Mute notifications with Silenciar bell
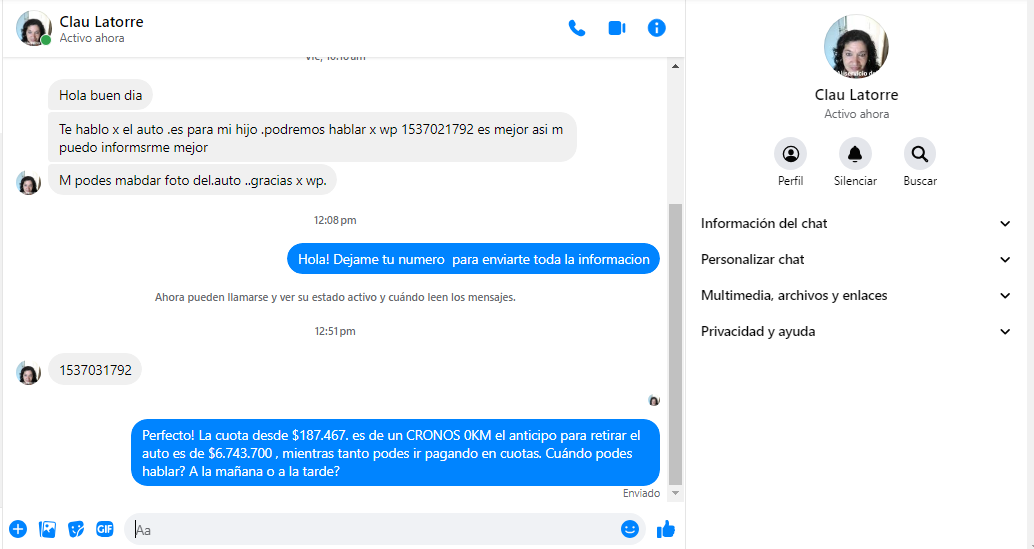Screen dimensions: 1034x549 (x=855, y=154)
